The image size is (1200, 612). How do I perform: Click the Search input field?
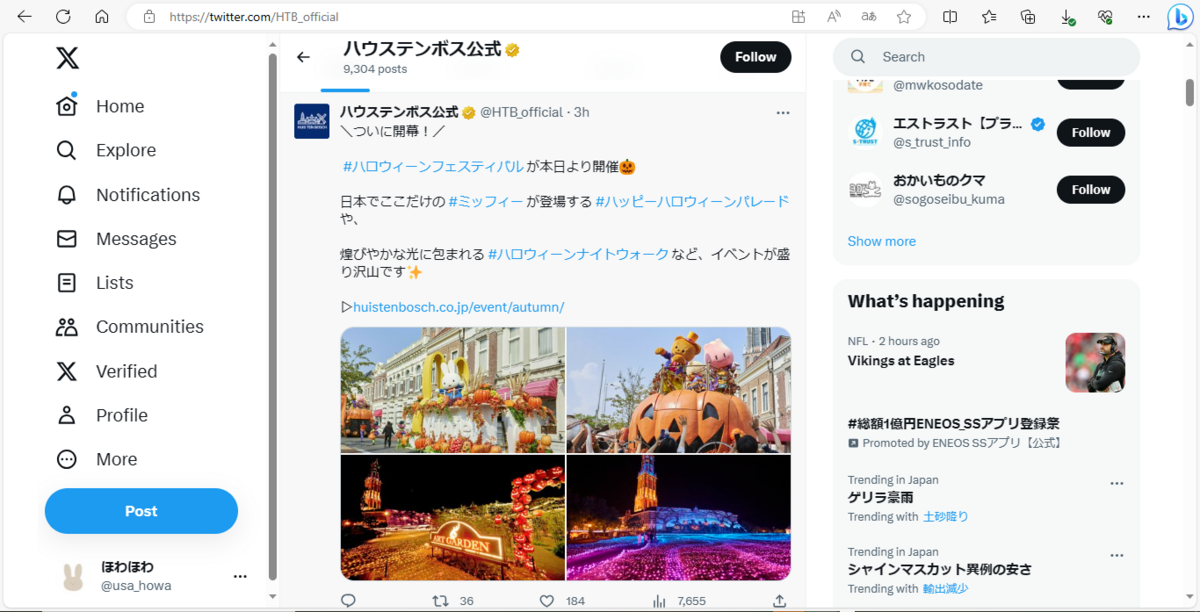click(x=986, y=57)
